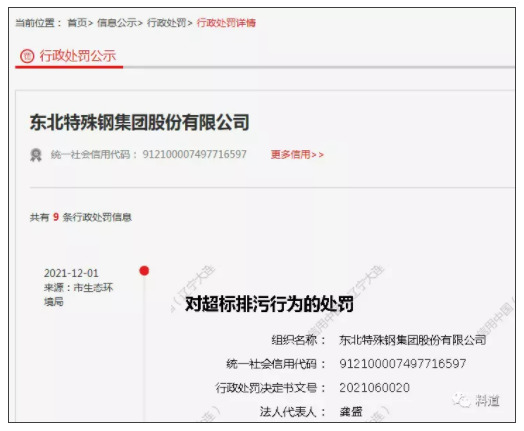The image size is (524, 431).
Task: Click the date 2021-12-01 entry
Action: coord(71,273)
